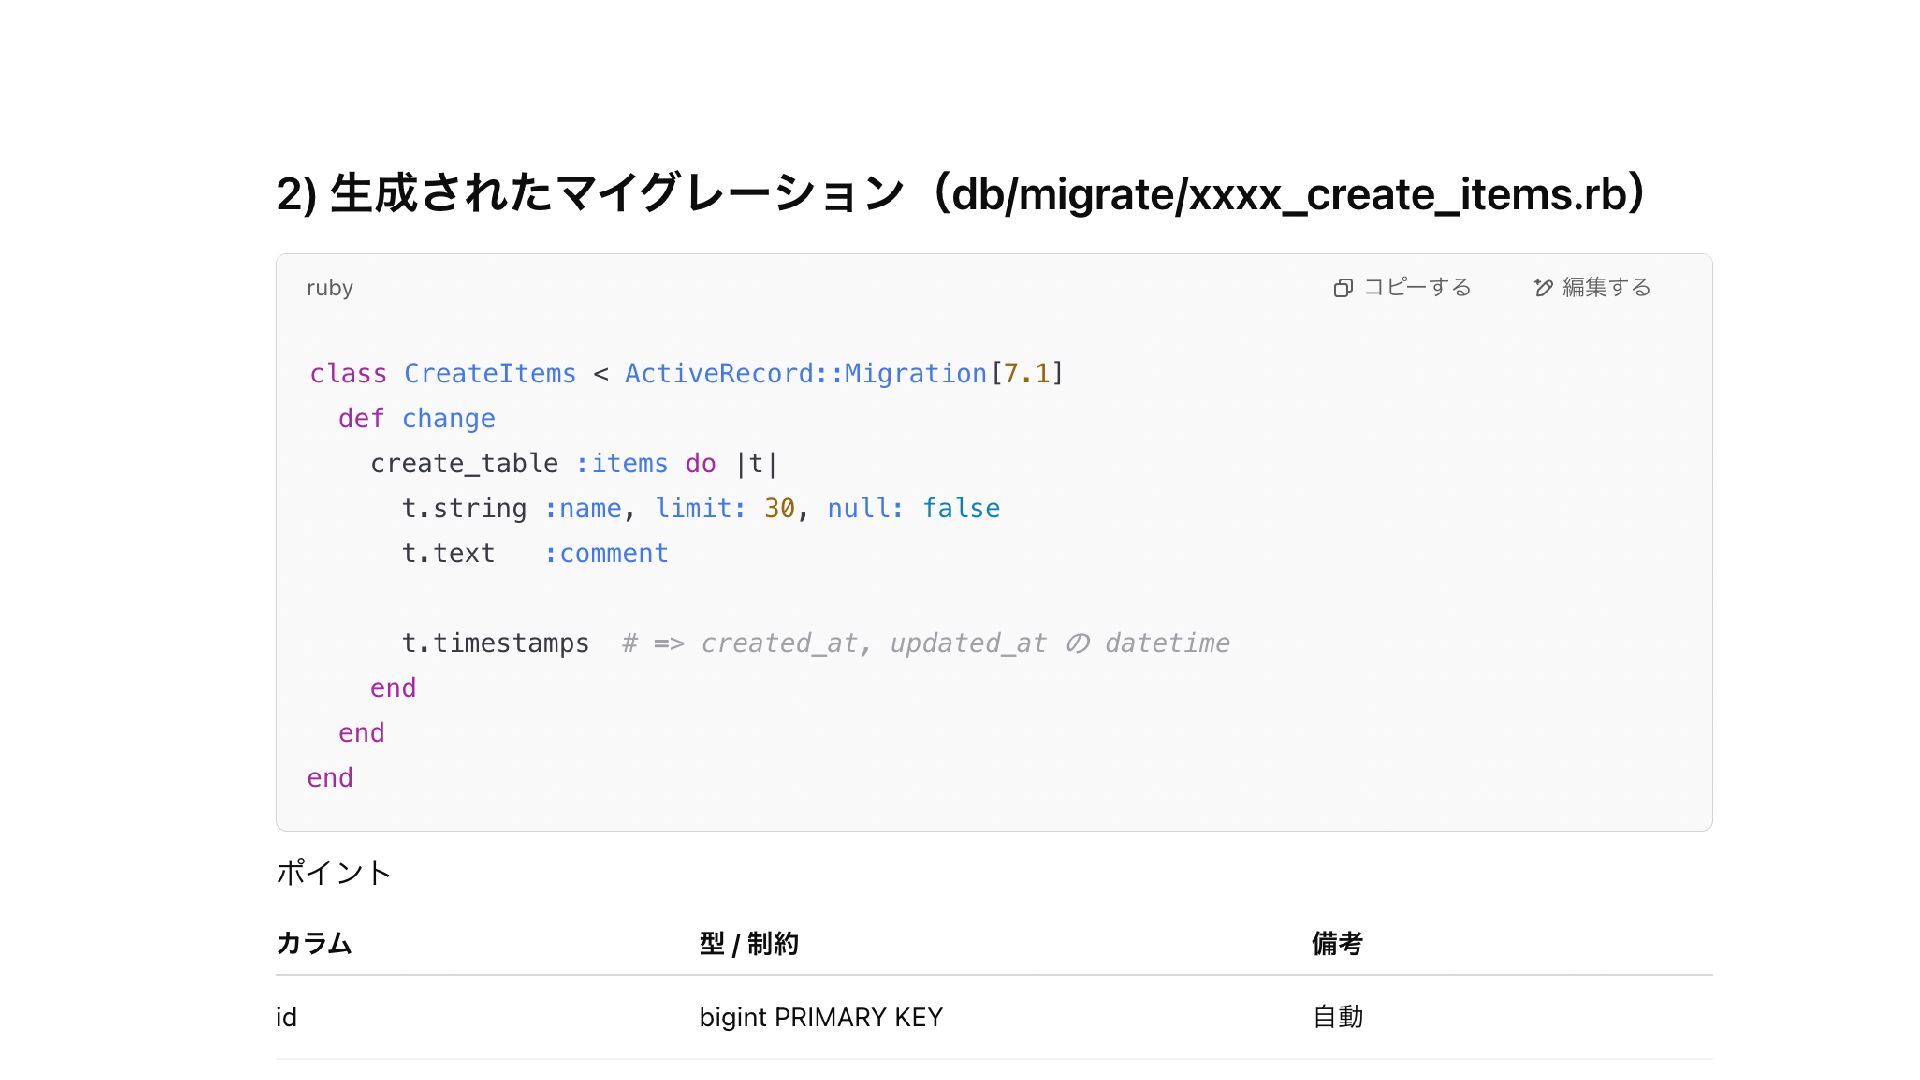The height and width of the screenshot is (1080, 1920).
Task: Click t.timestamps in the code
Action: pyautogui.click(x=495, y=644)
